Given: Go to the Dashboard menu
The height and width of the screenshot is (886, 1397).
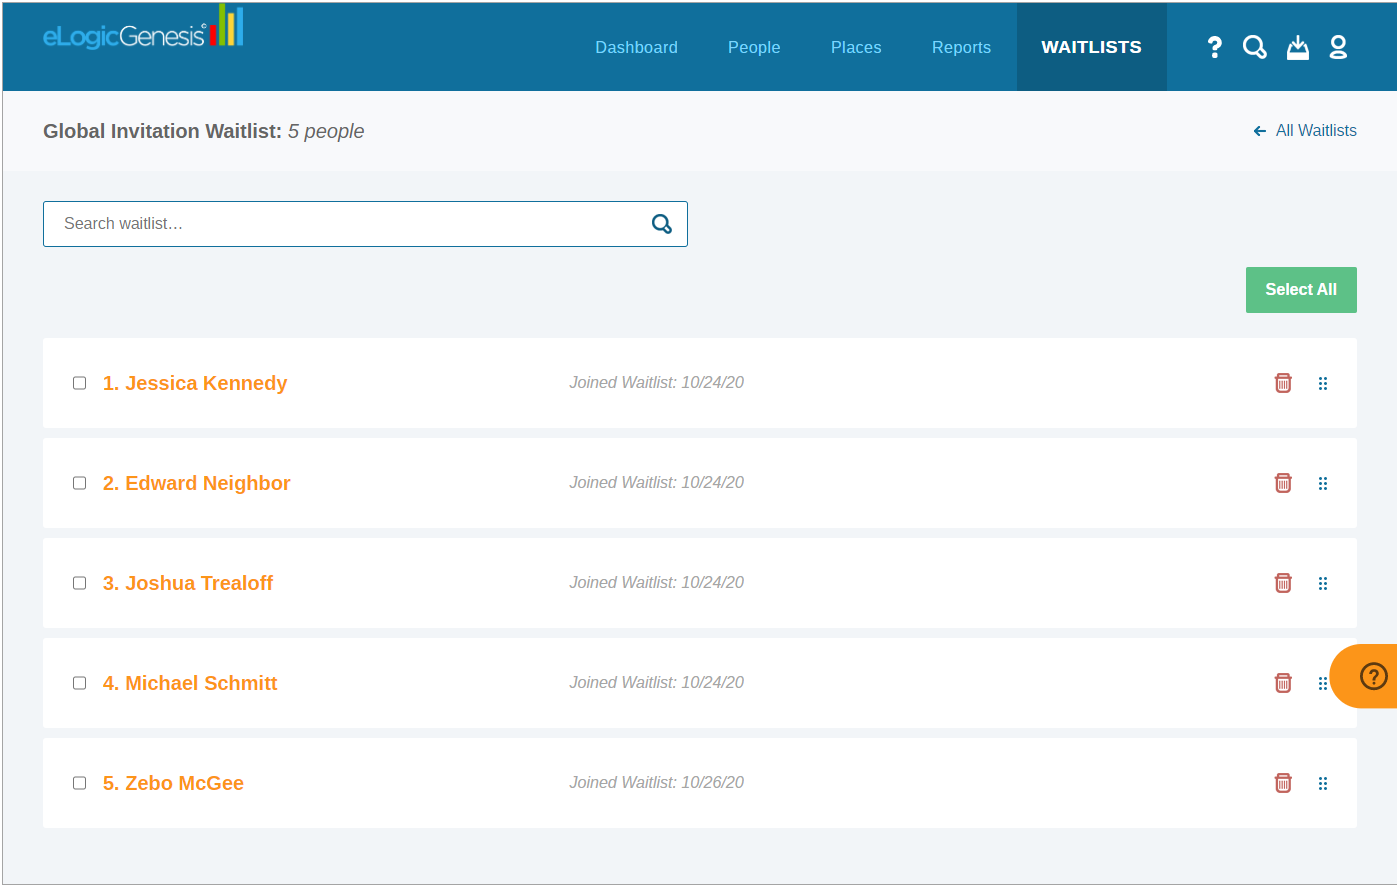Looking at the screenshot, I should pos(636,47).
